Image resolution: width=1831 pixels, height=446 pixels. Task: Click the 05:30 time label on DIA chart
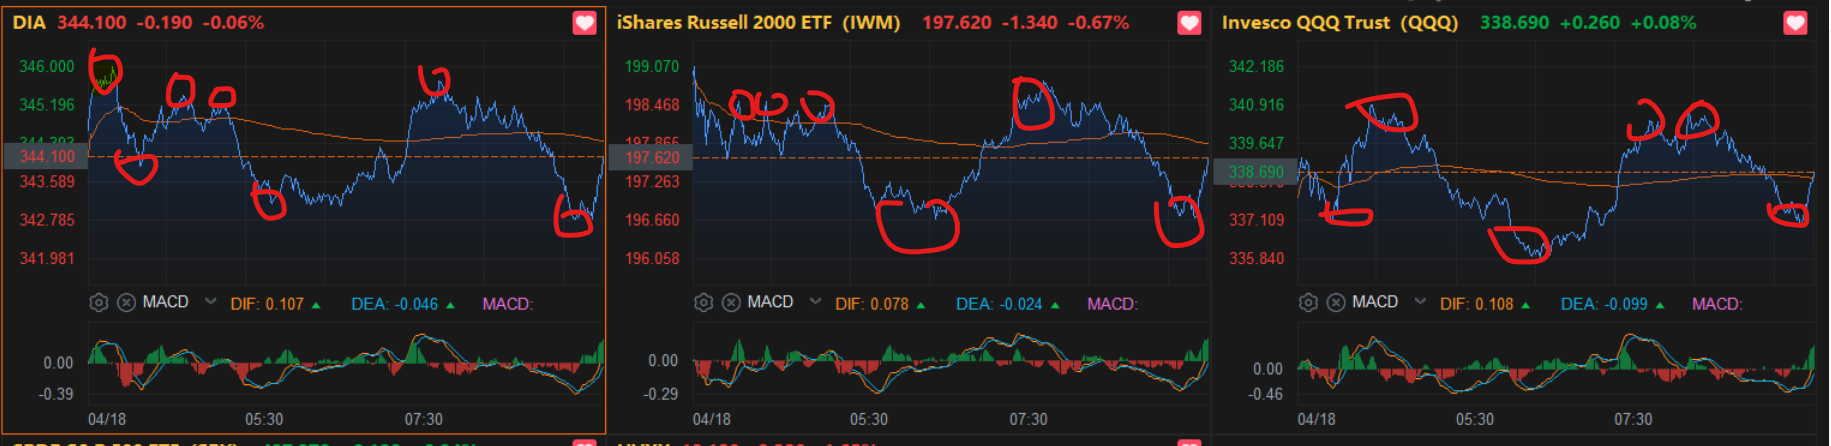264,420
